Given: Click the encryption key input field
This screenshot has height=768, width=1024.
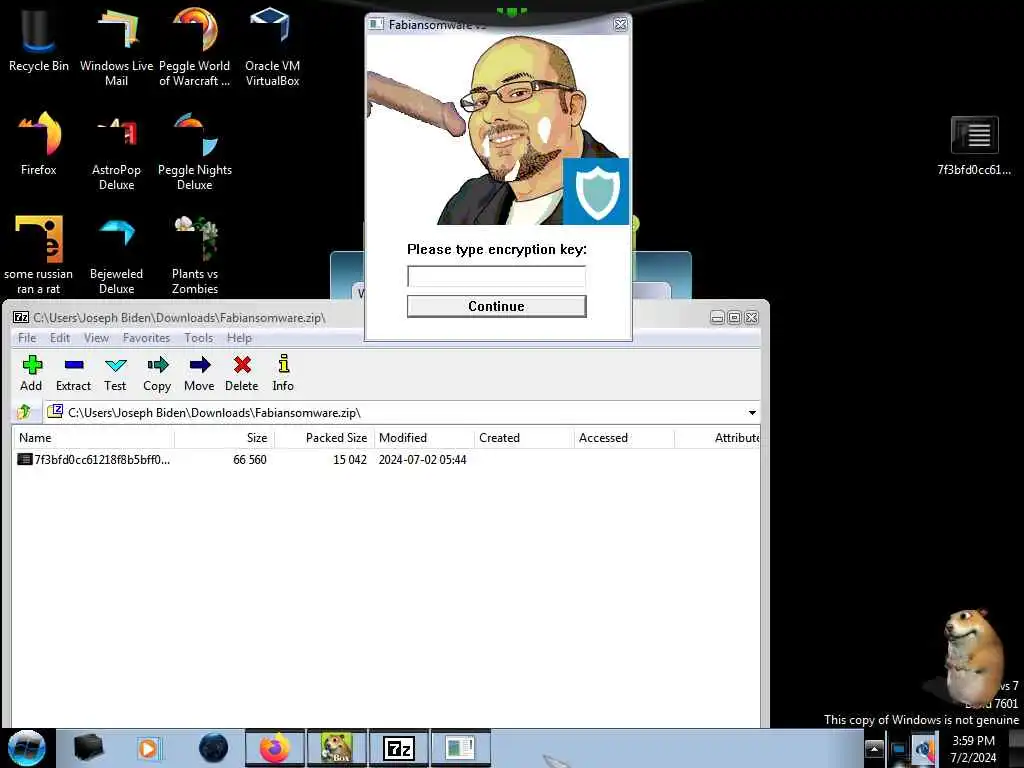Looking at the screenshot, I should click(496, 276).
